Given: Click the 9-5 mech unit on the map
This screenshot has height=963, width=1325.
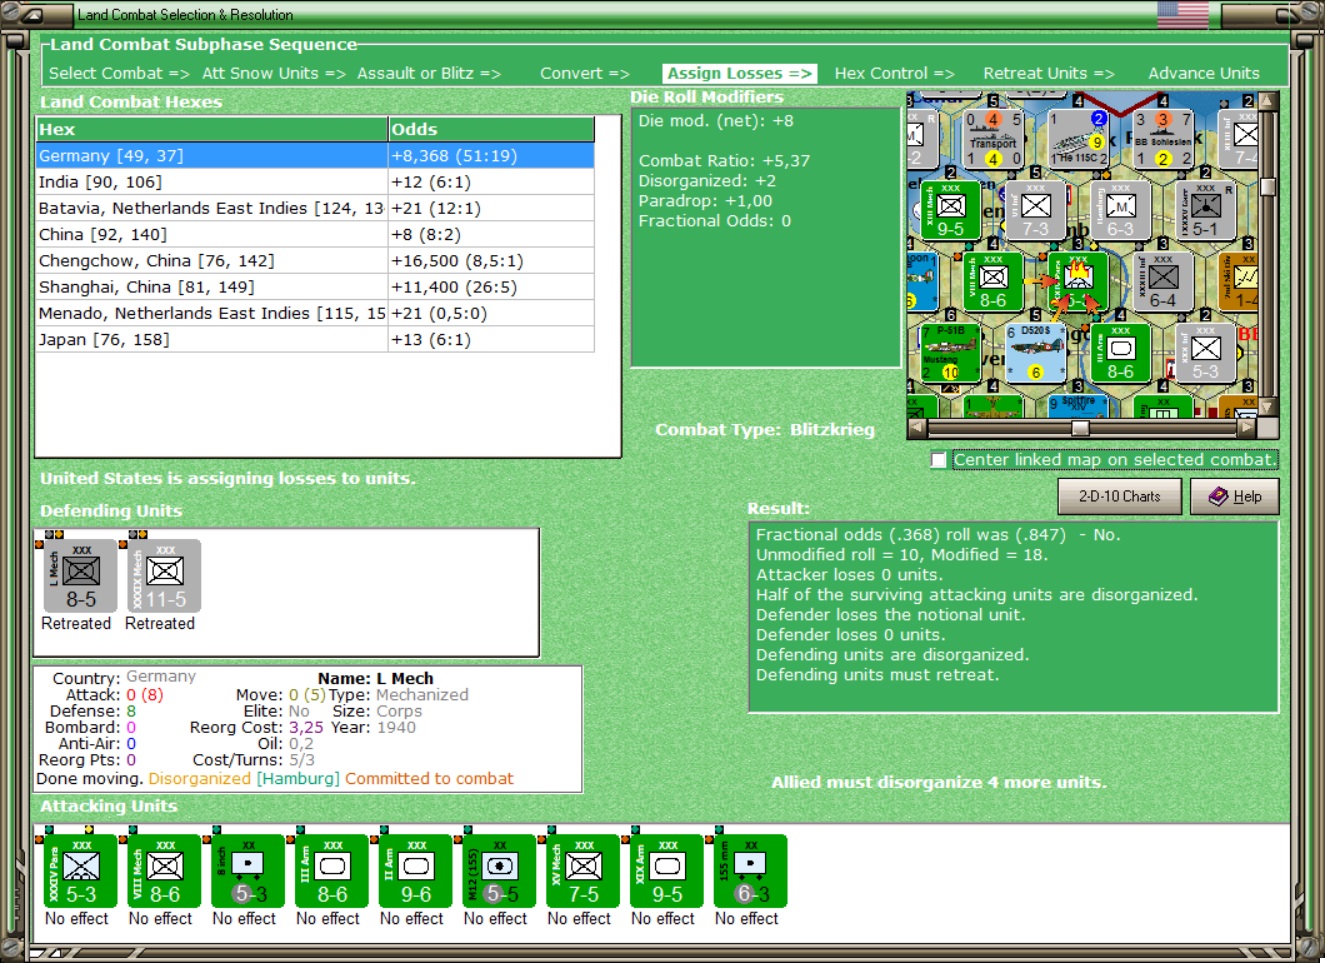Looking at the screenshot, I should coord(949,210).
